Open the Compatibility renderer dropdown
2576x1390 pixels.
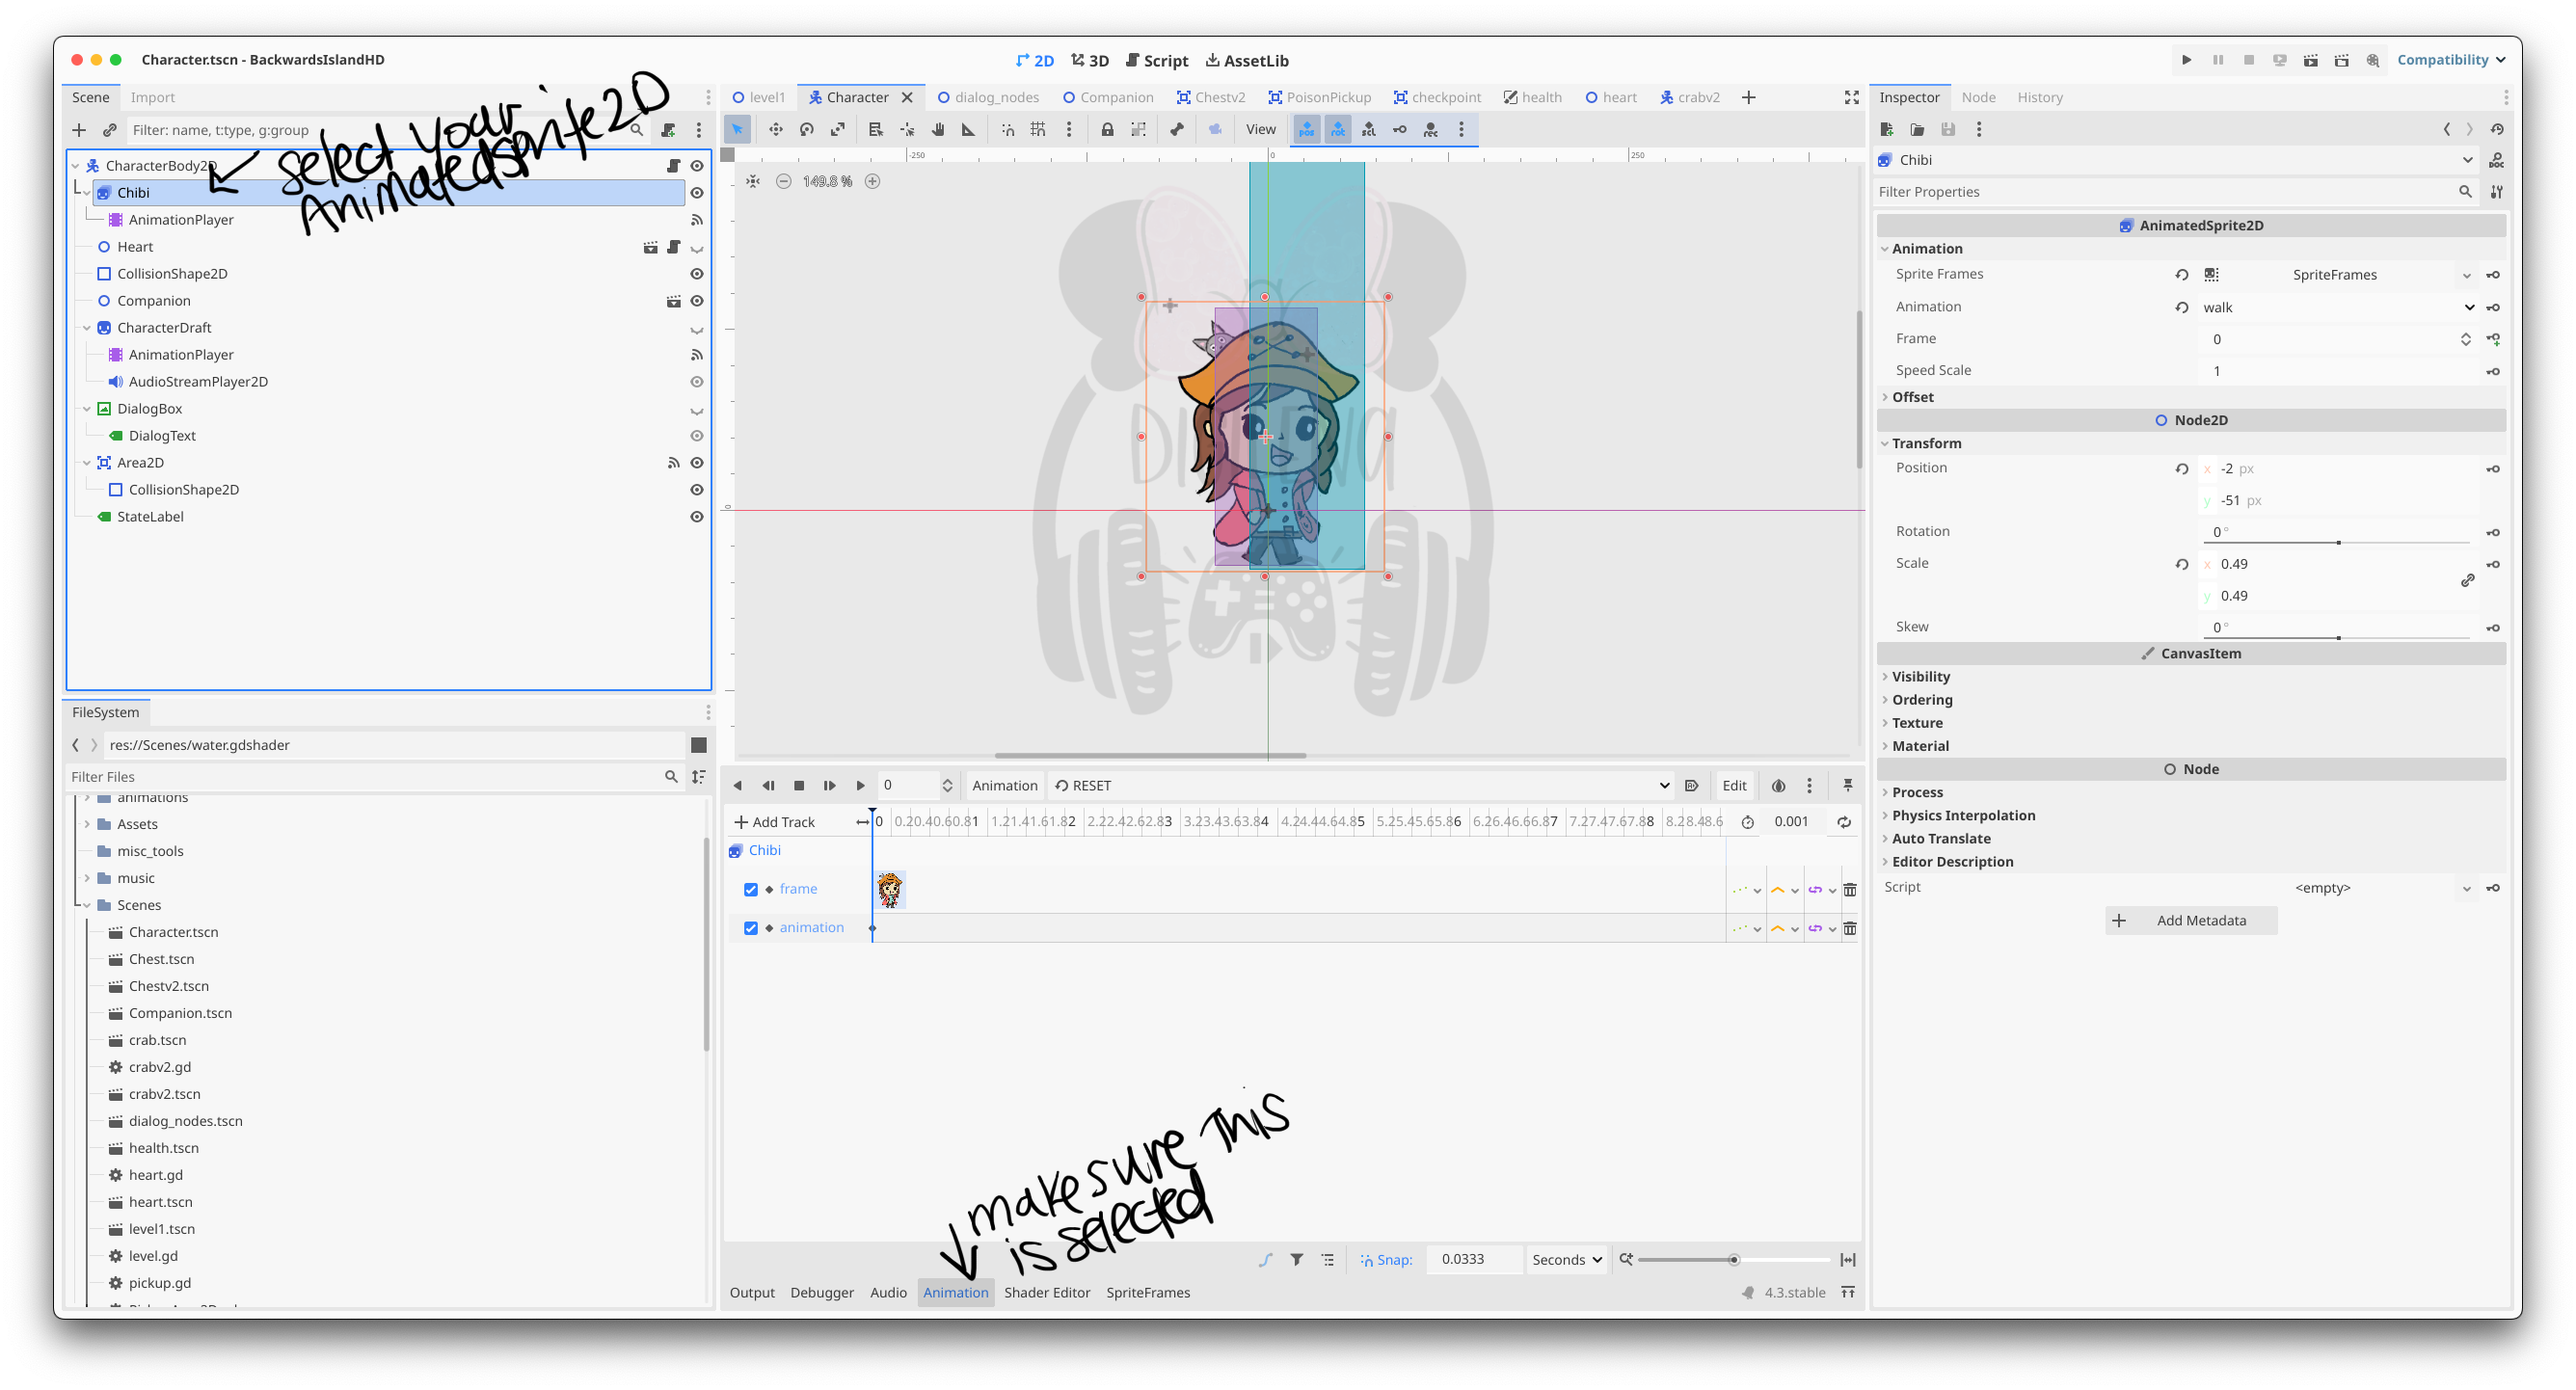tap(2451, 60)
